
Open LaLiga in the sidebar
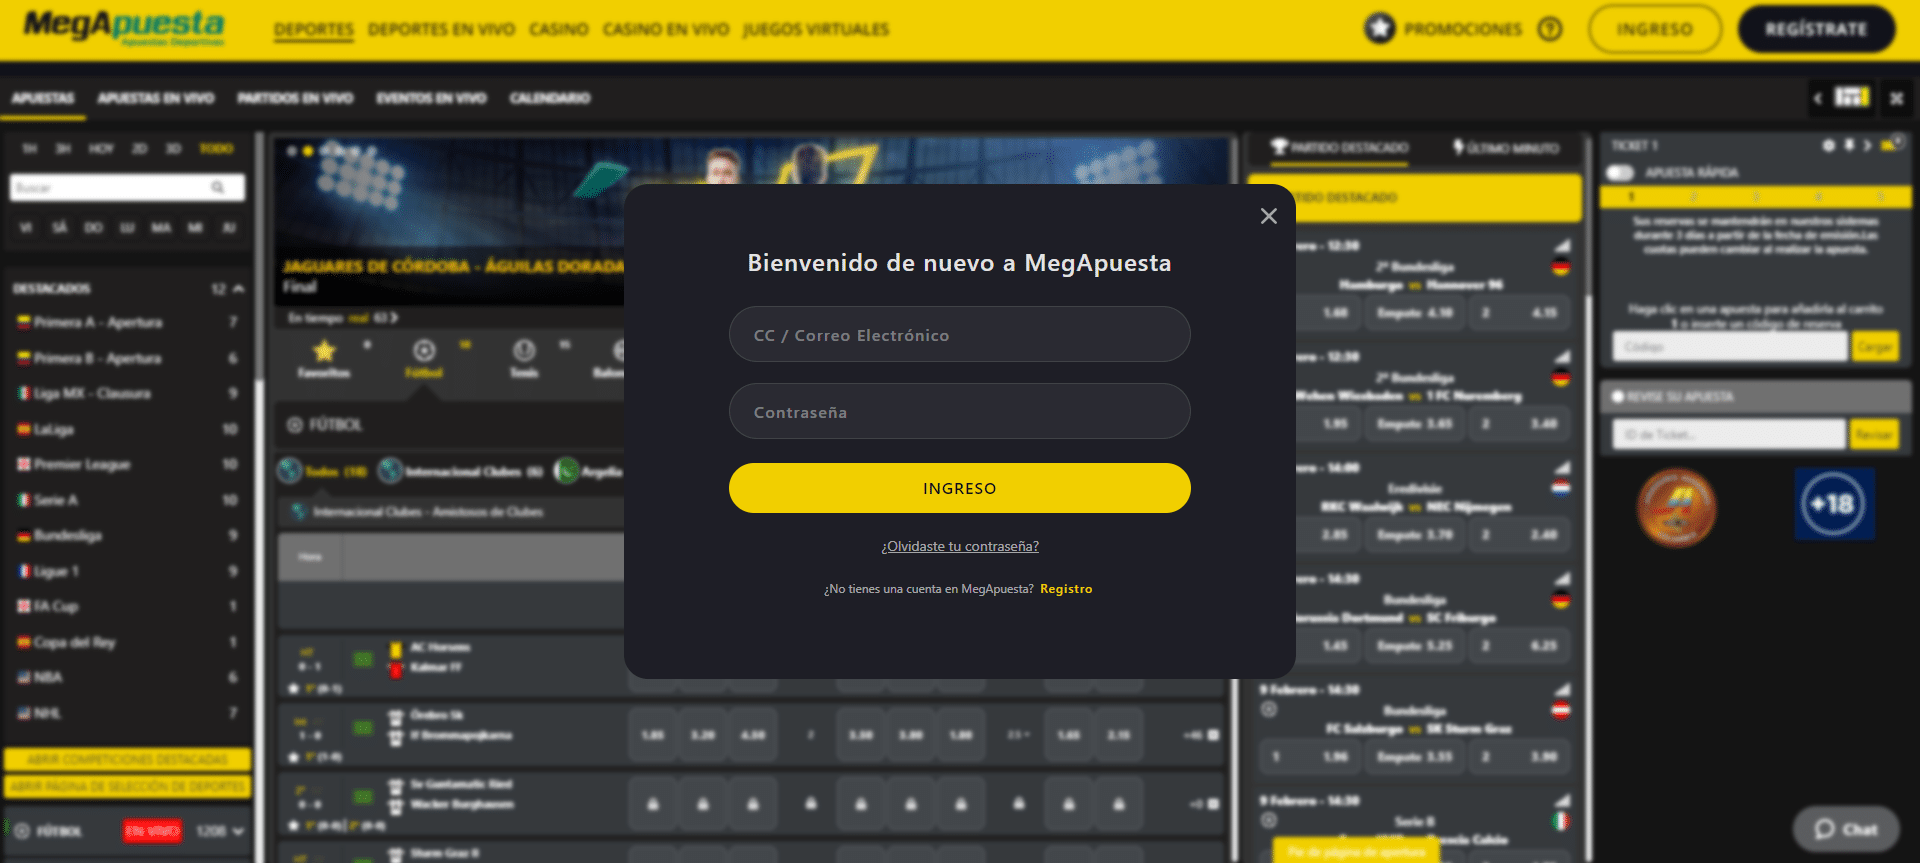127,429
